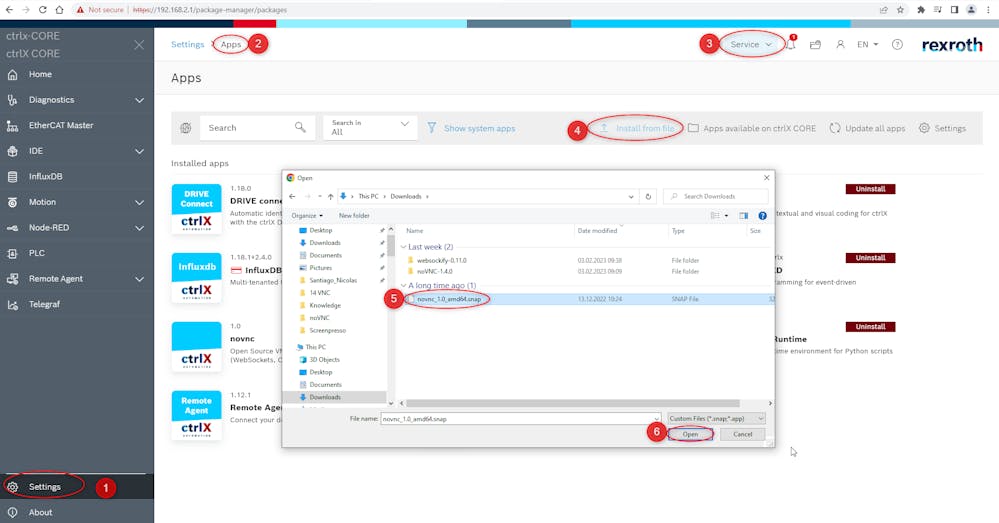
Task: Reload the browser page
Action: pyautogui.click(x=43, y=10)
